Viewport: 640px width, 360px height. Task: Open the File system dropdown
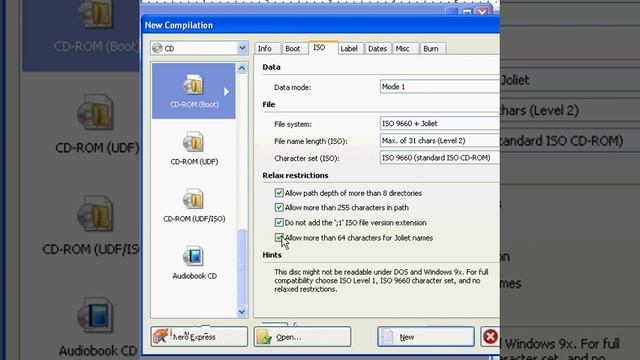tap(440, 123)
